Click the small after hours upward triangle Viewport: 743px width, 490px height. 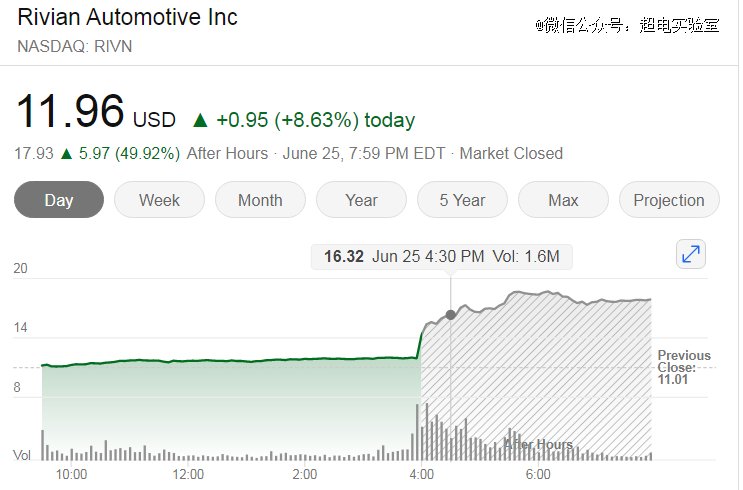67,154
